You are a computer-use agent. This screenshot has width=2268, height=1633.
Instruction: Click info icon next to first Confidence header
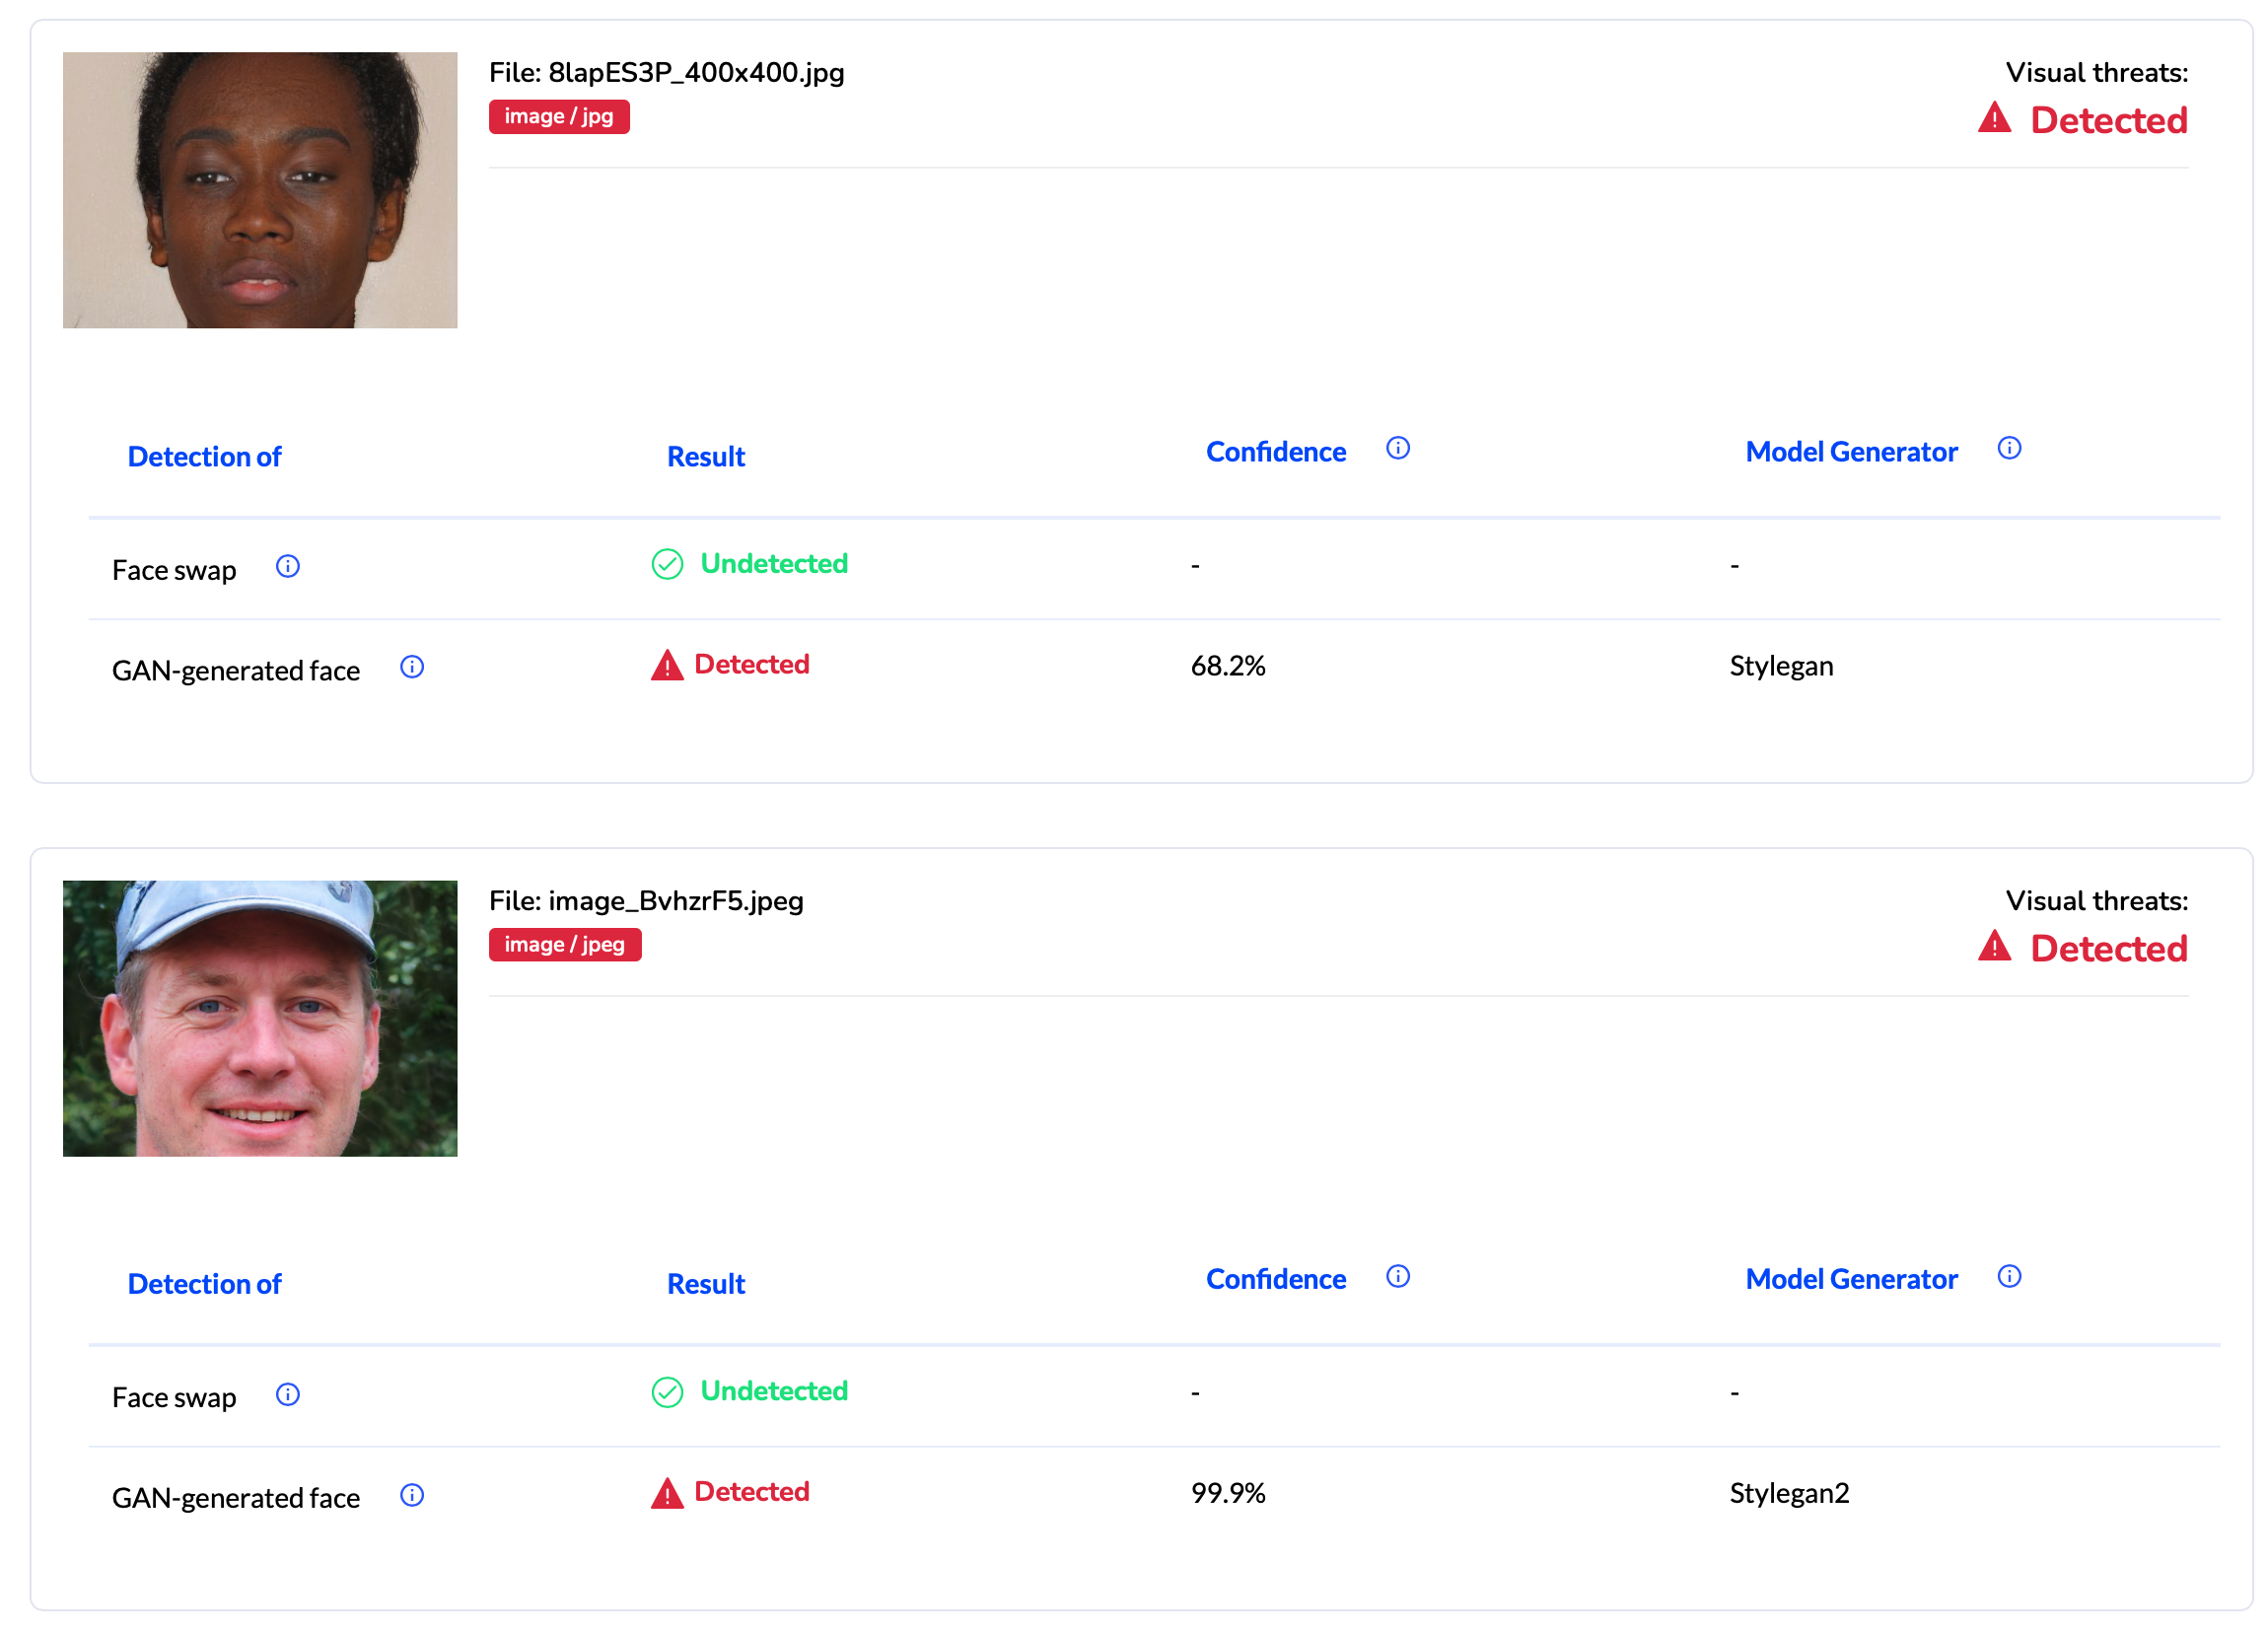coord(1398,448)
